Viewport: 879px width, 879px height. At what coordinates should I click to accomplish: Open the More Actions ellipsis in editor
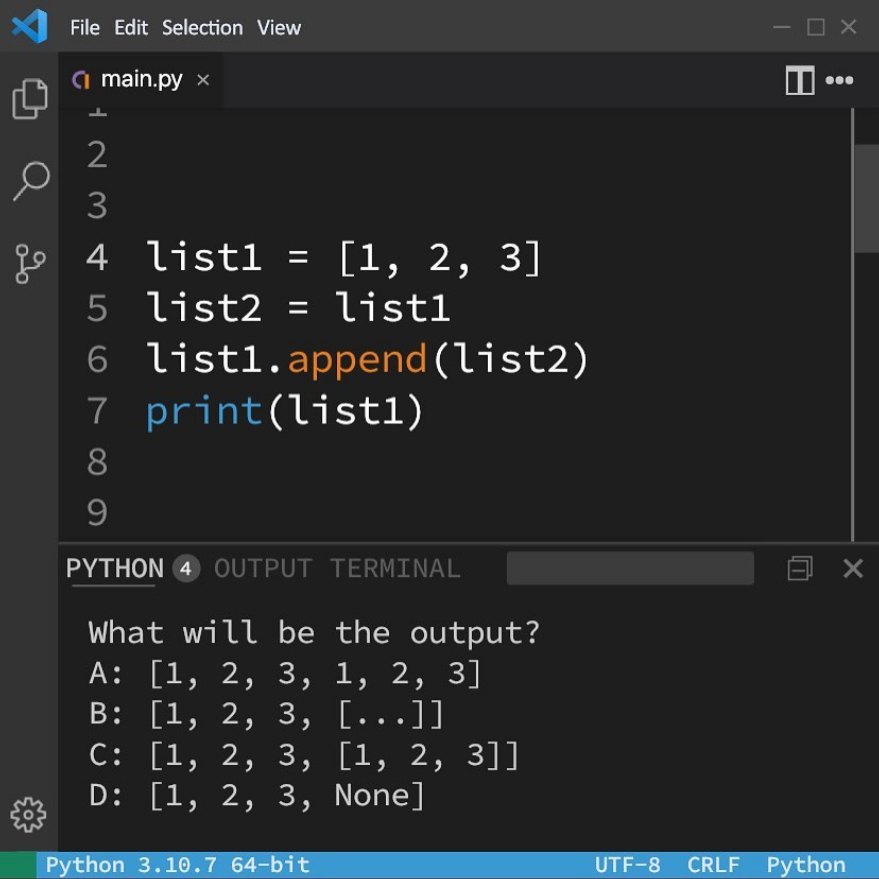[839, 80]
